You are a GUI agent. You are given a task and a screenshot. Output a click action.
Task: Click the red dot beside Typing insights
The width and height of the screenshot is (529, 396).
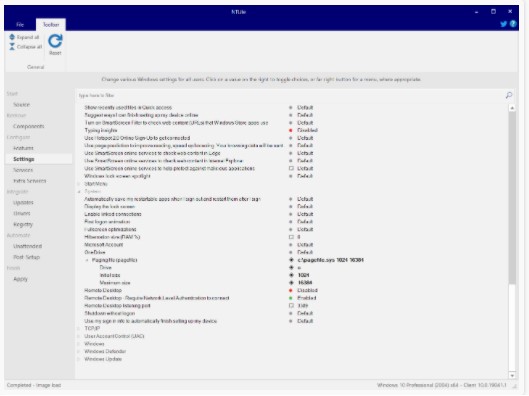pos(290,131)
